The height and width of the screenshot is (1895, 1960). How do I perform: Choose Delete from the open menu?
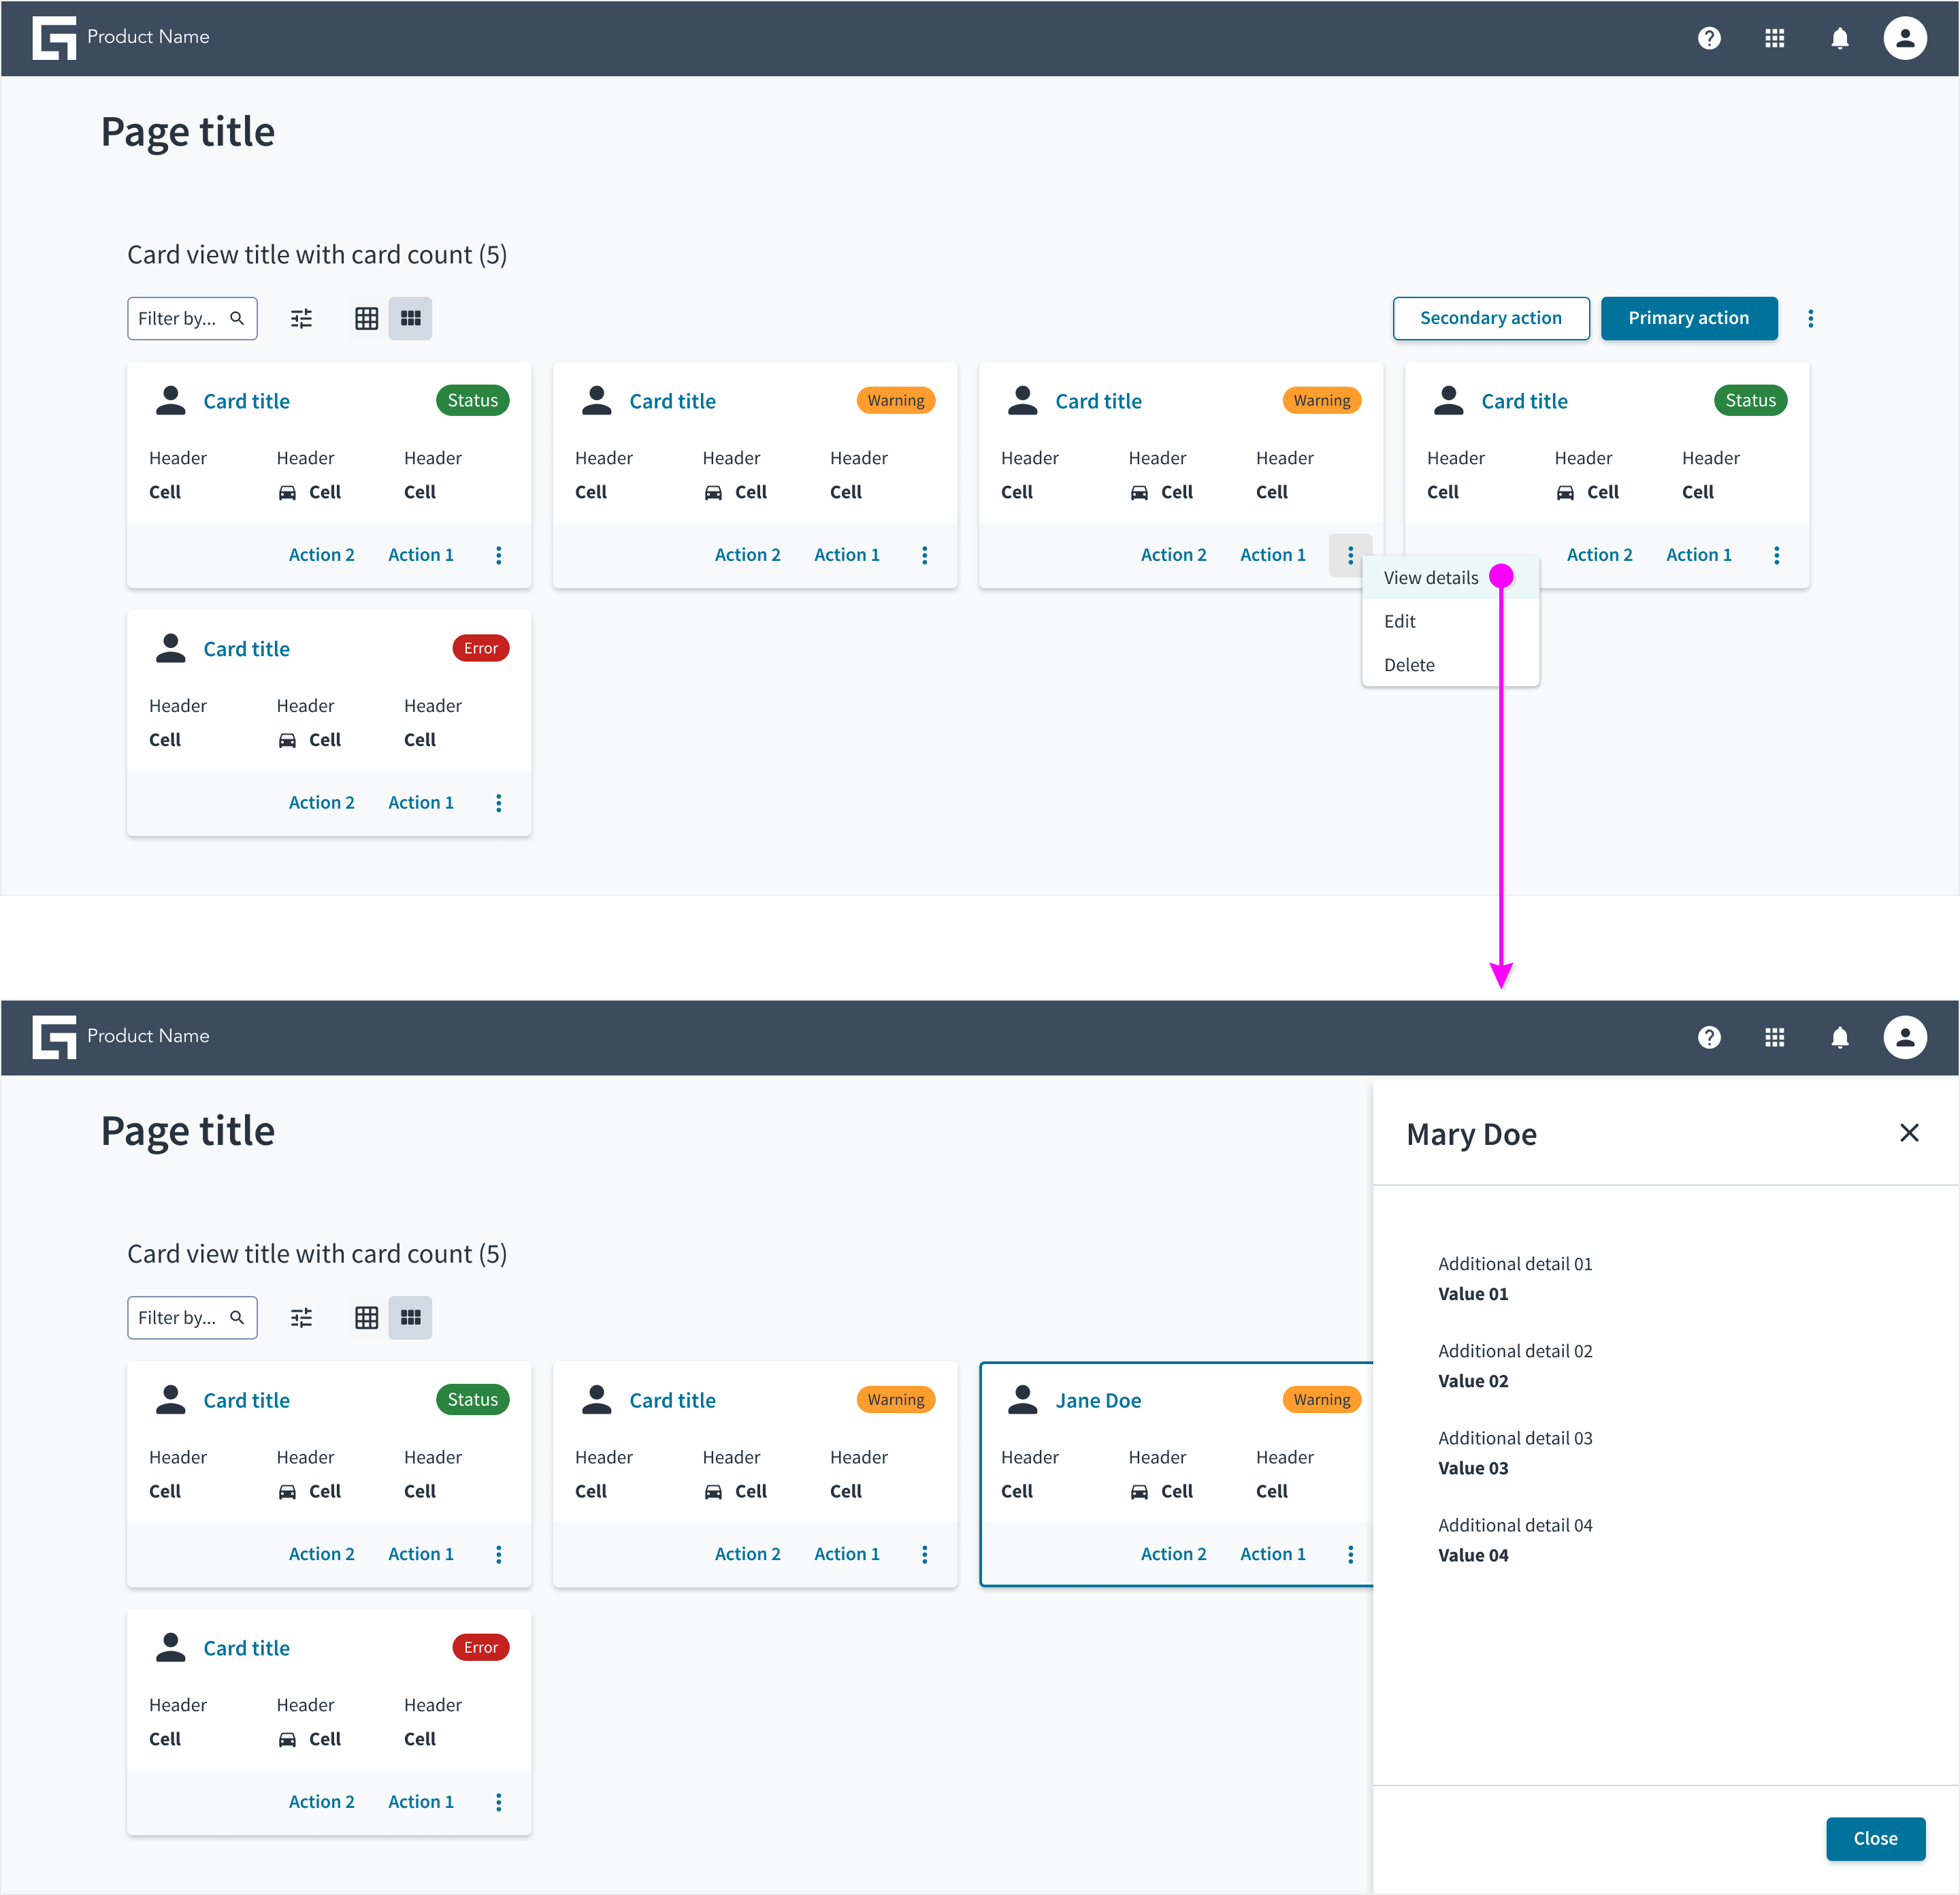click(1449, 665)
